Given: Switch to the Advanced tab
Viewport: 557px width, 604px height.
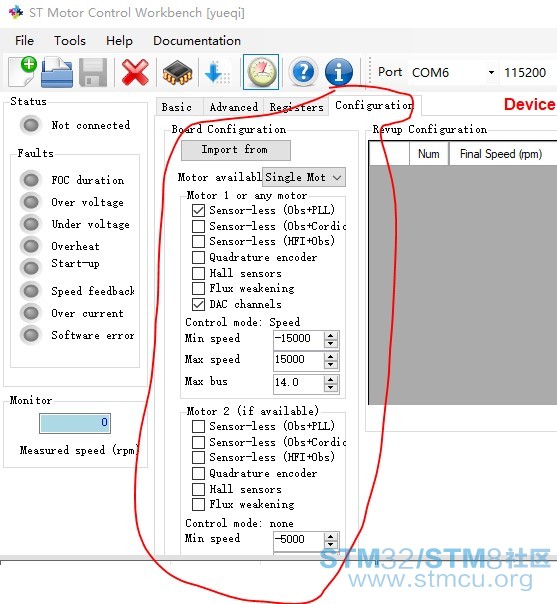Looking at the screenshot, I should pos(234,107).
